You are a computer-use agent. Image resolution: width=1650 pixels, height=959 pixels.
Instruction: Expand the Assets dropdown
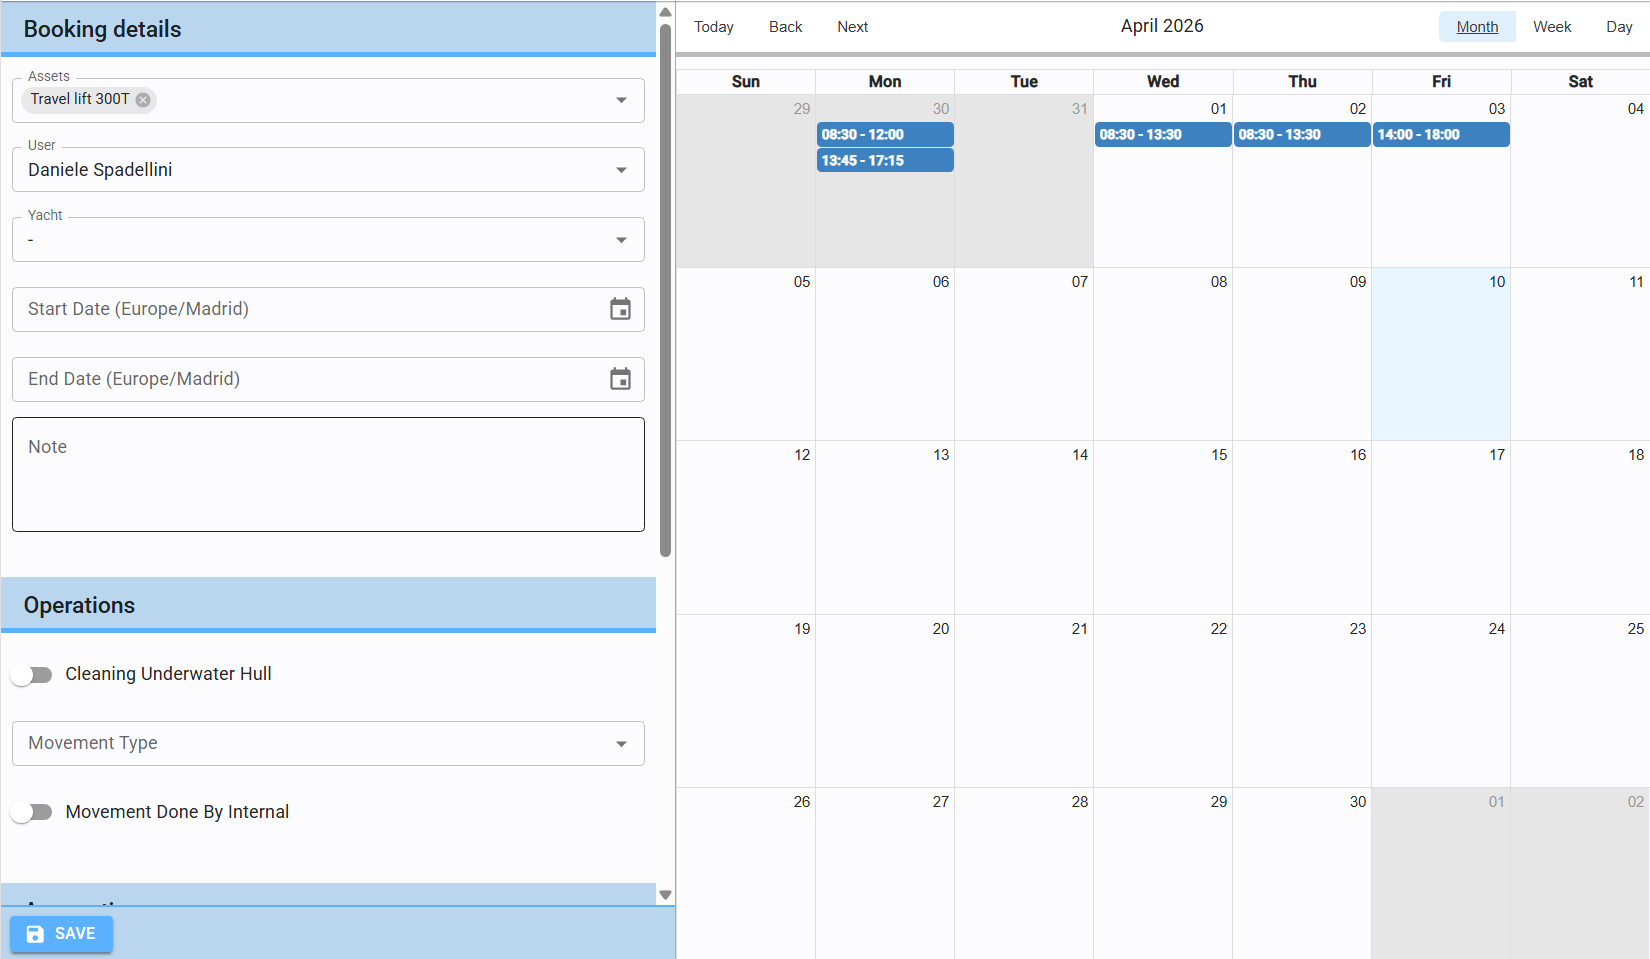coord(621,100)
